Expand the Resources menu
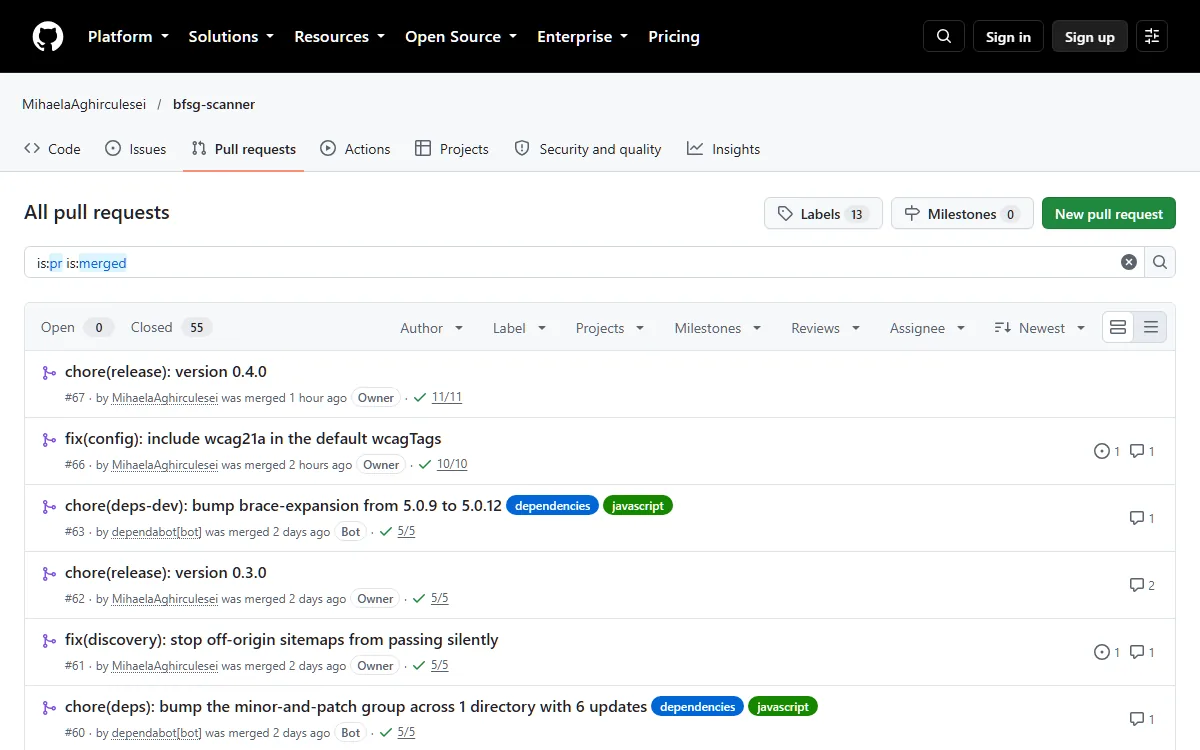 point(339,37)
